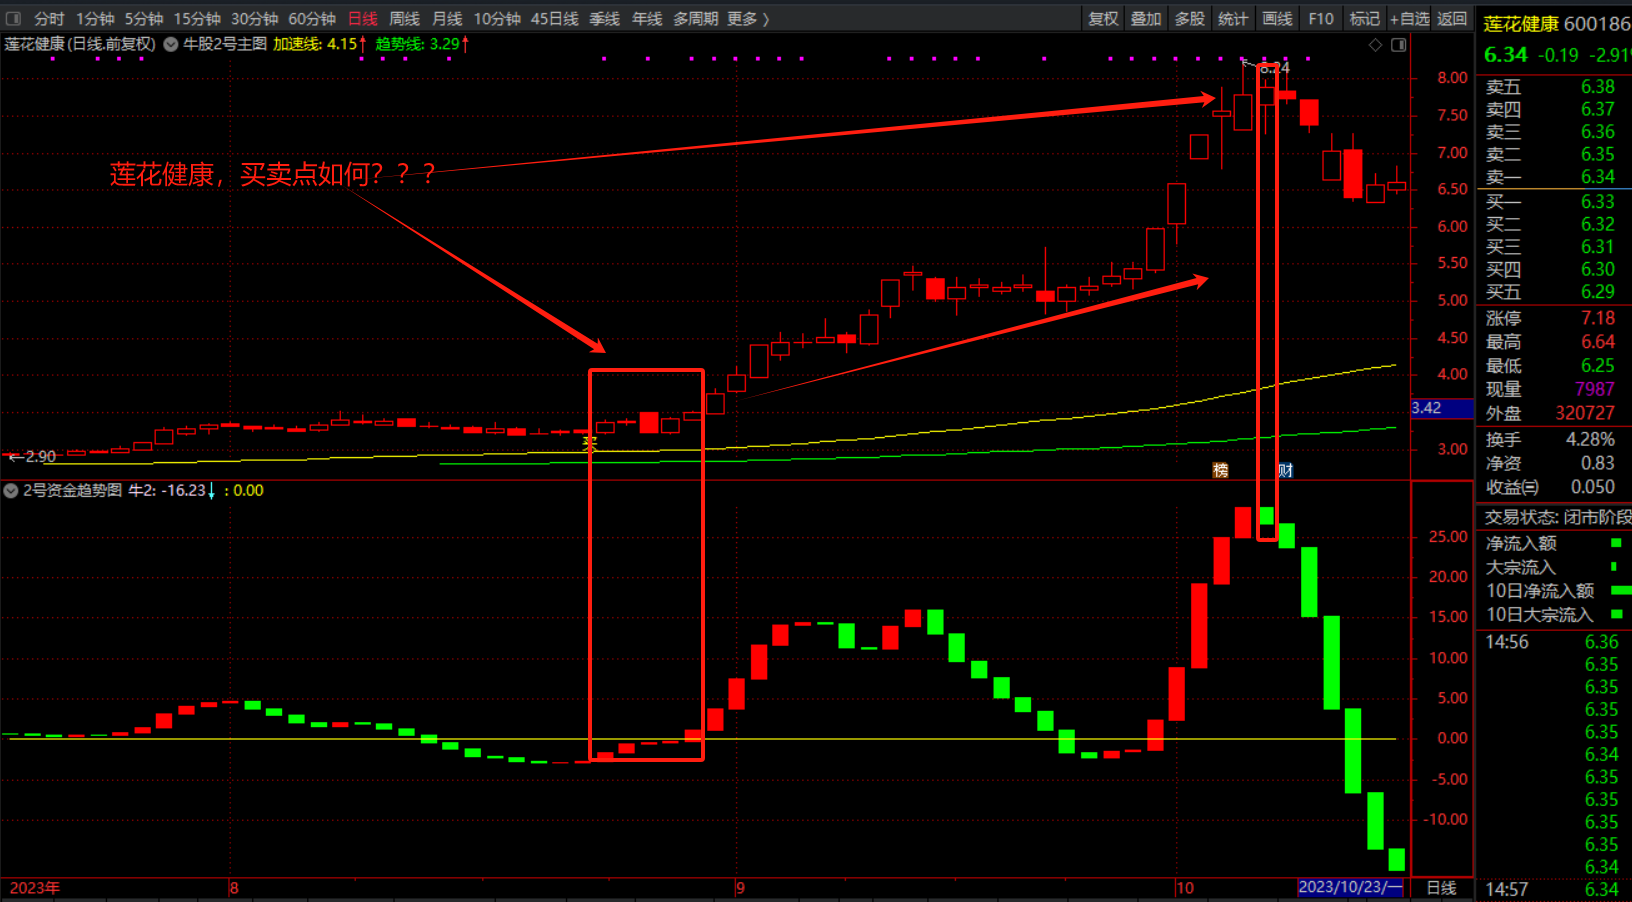This screenshot has height=902, width=1632.
Task: Select the 45日线 period
Action: pyautogui.click(x=555, y=18)
